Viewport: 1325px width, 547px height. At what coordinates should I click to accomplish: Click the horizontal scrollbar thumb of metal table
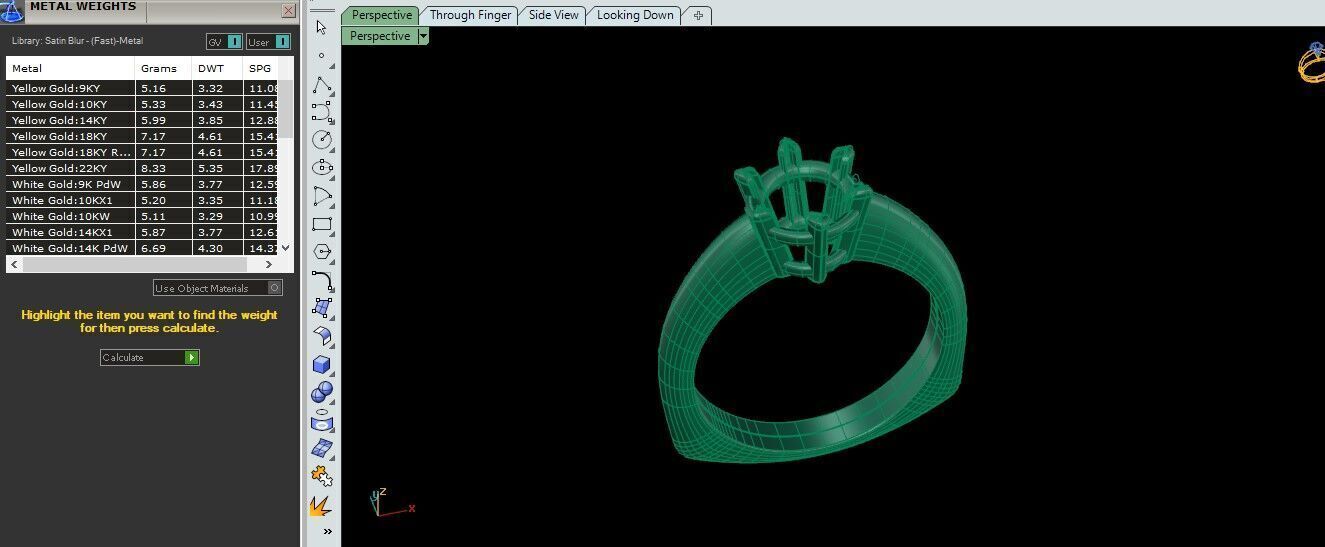click(133, 265)
